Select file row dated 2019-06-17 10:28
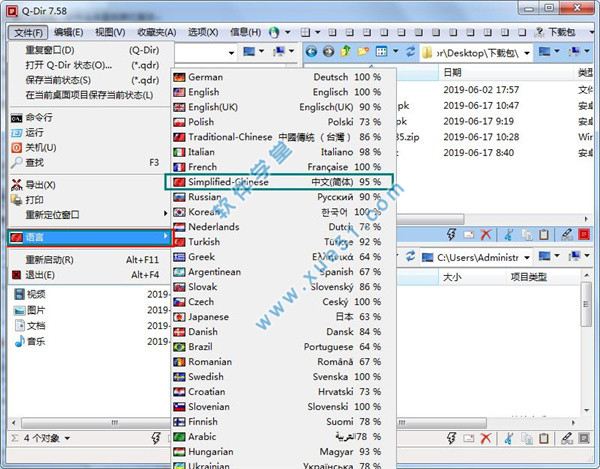This screenshot has width=600, height=469. 495,137
